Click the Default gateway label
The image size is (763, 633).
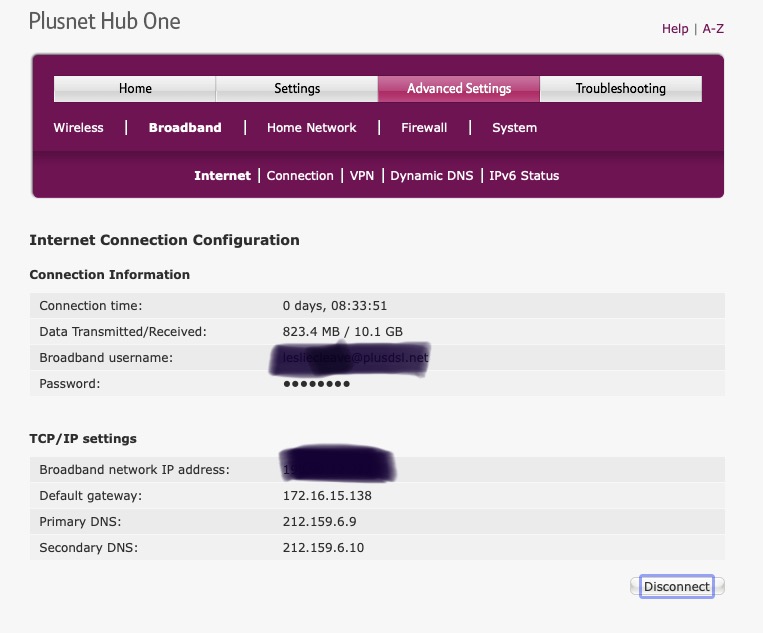(x=91, y=496)
